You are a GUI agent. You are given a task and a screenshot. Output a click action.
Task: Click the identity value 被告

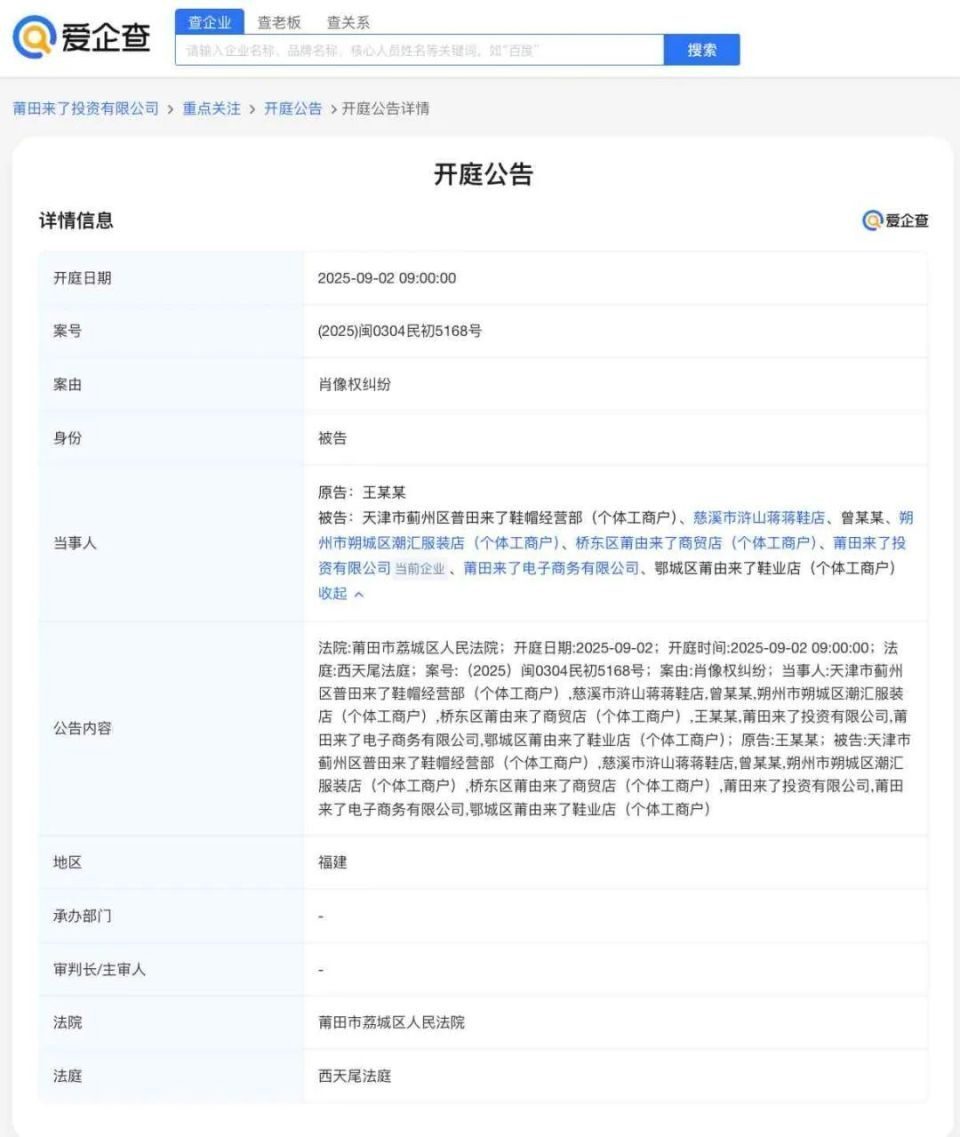[332, 438]
